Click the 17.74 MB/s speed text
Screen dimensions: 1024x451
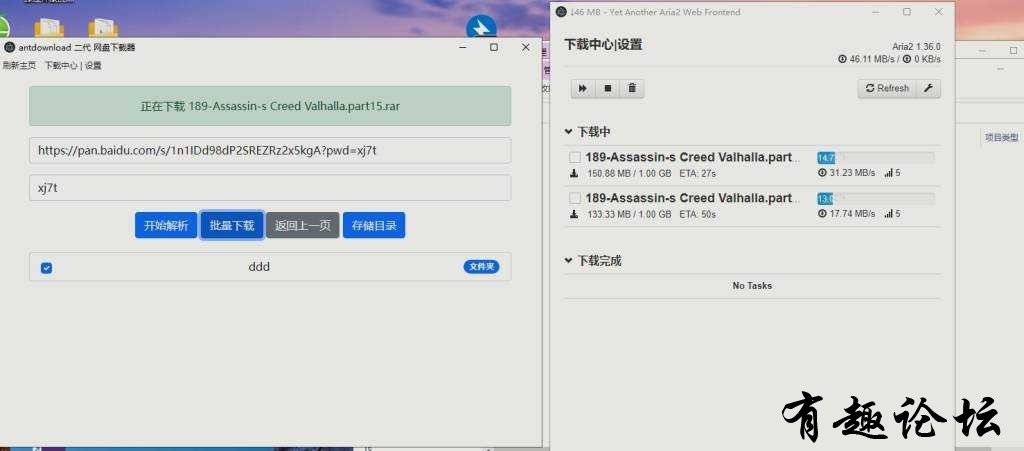pyautogui.click(x=852, y=214)
